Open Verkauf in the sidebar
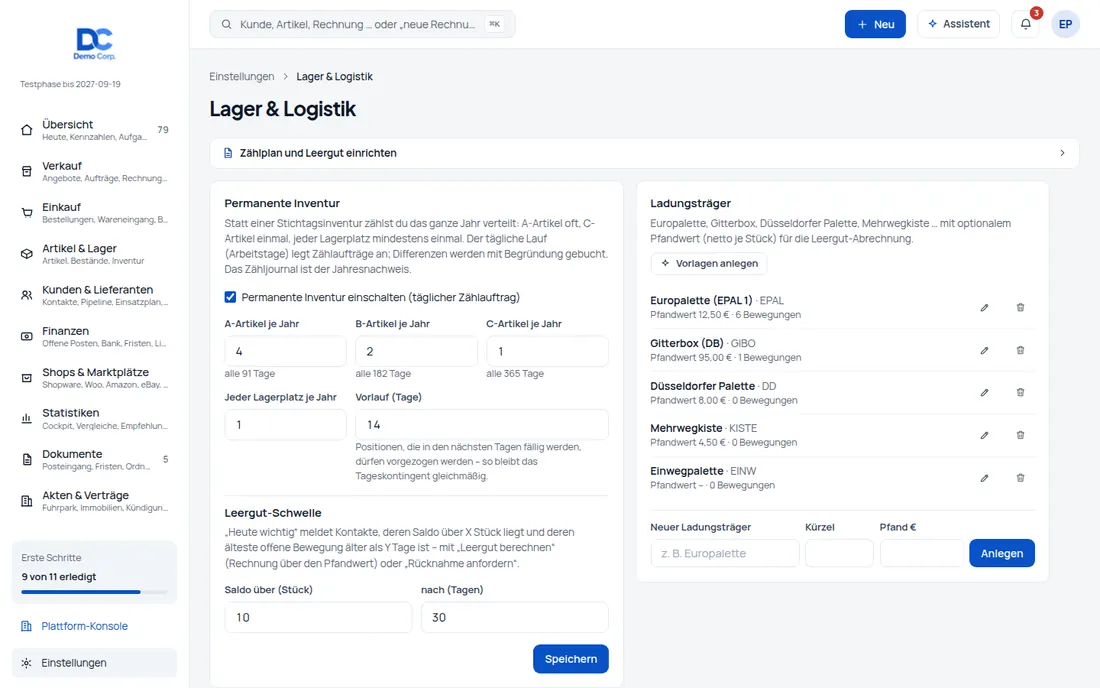The image size is (1100, 688). point(95,171)
